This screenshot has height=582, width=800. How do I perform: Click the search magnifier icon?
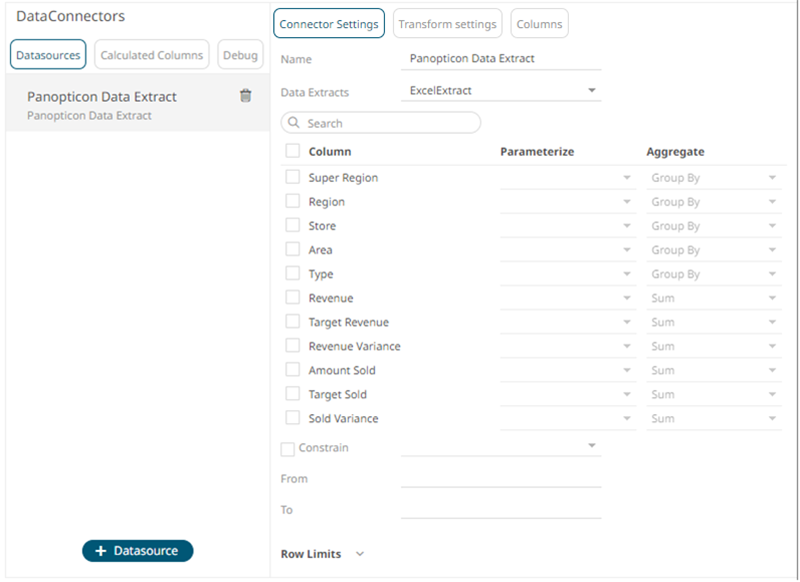coord(295,123)
